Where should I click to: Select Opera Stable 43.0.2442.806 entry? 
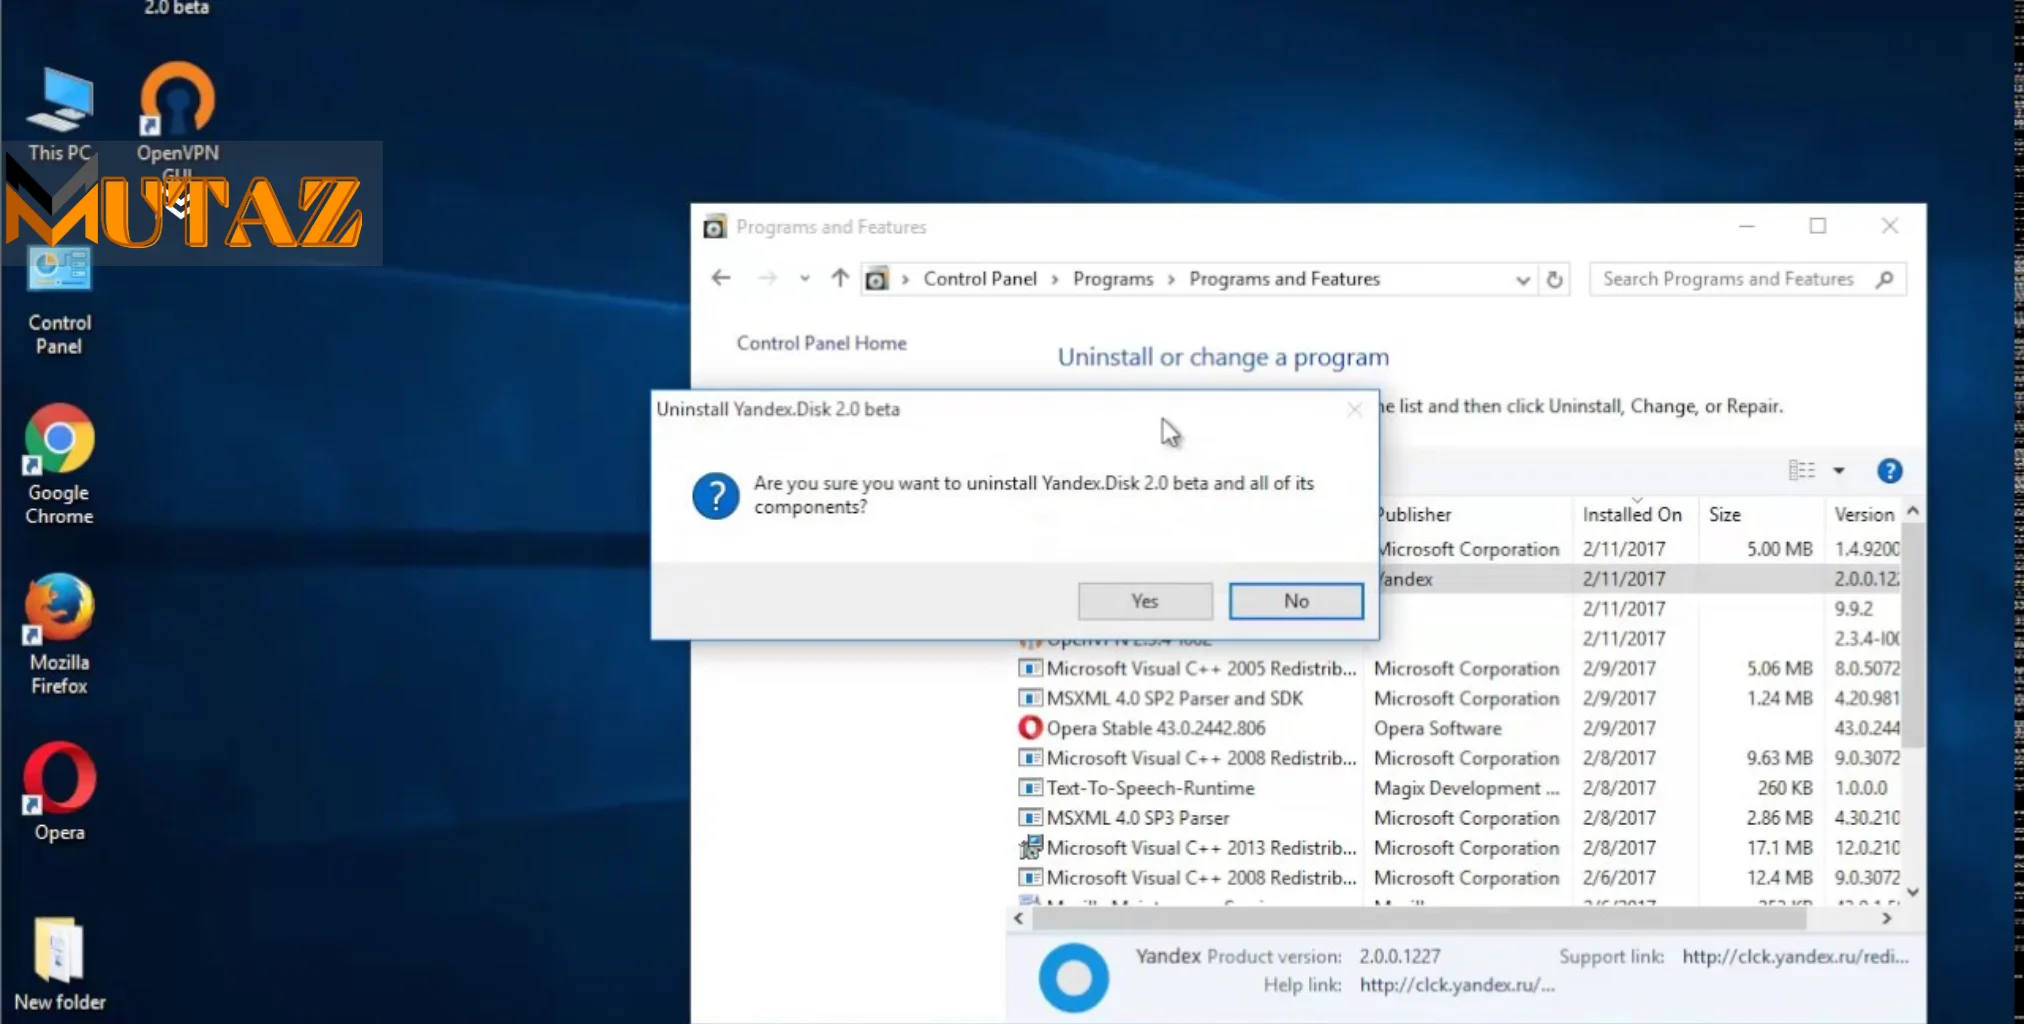coord(1457,728)
